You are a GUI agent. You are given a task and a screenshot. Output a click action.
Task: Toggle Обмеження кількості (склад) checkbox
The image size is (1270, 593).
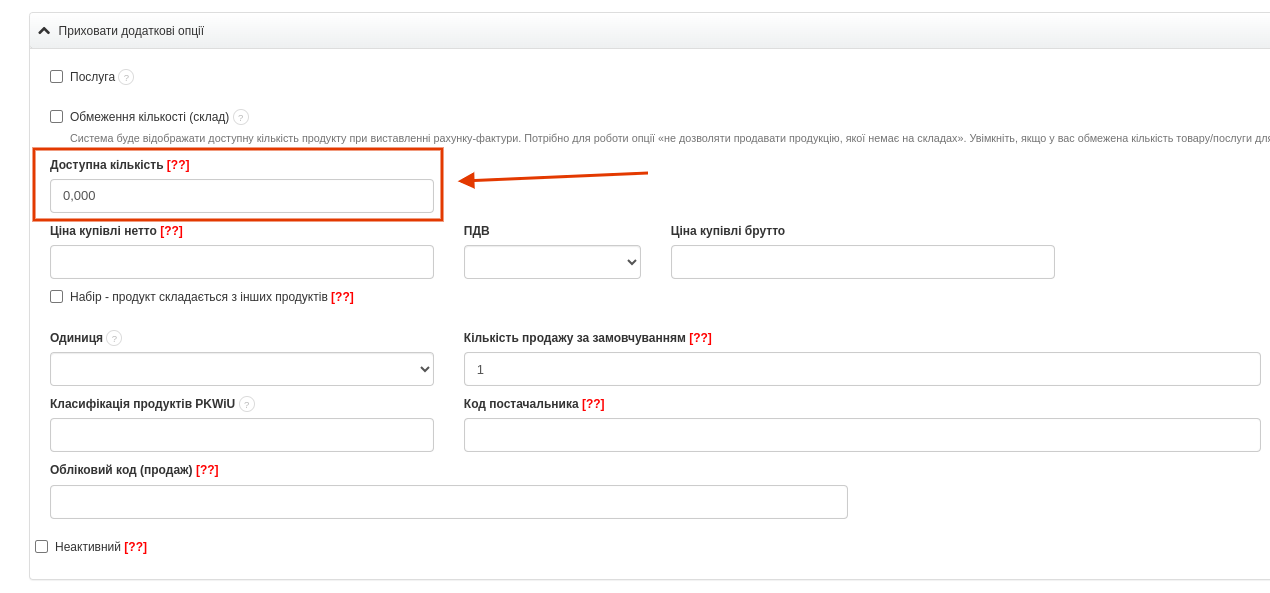(x=57, y=117)
